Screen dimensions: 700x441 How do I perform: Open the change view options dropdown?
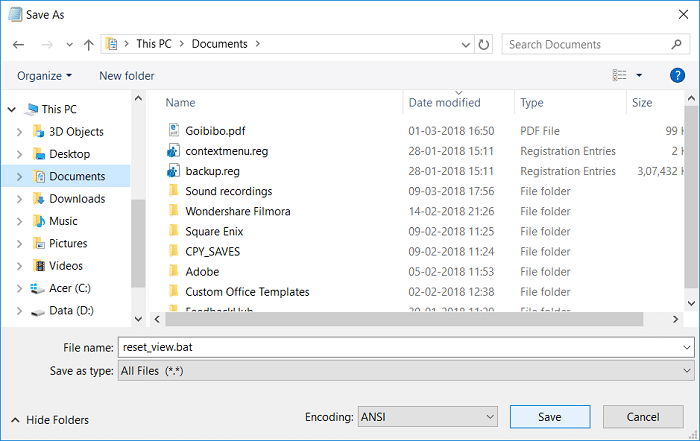[x=639, y=76]
